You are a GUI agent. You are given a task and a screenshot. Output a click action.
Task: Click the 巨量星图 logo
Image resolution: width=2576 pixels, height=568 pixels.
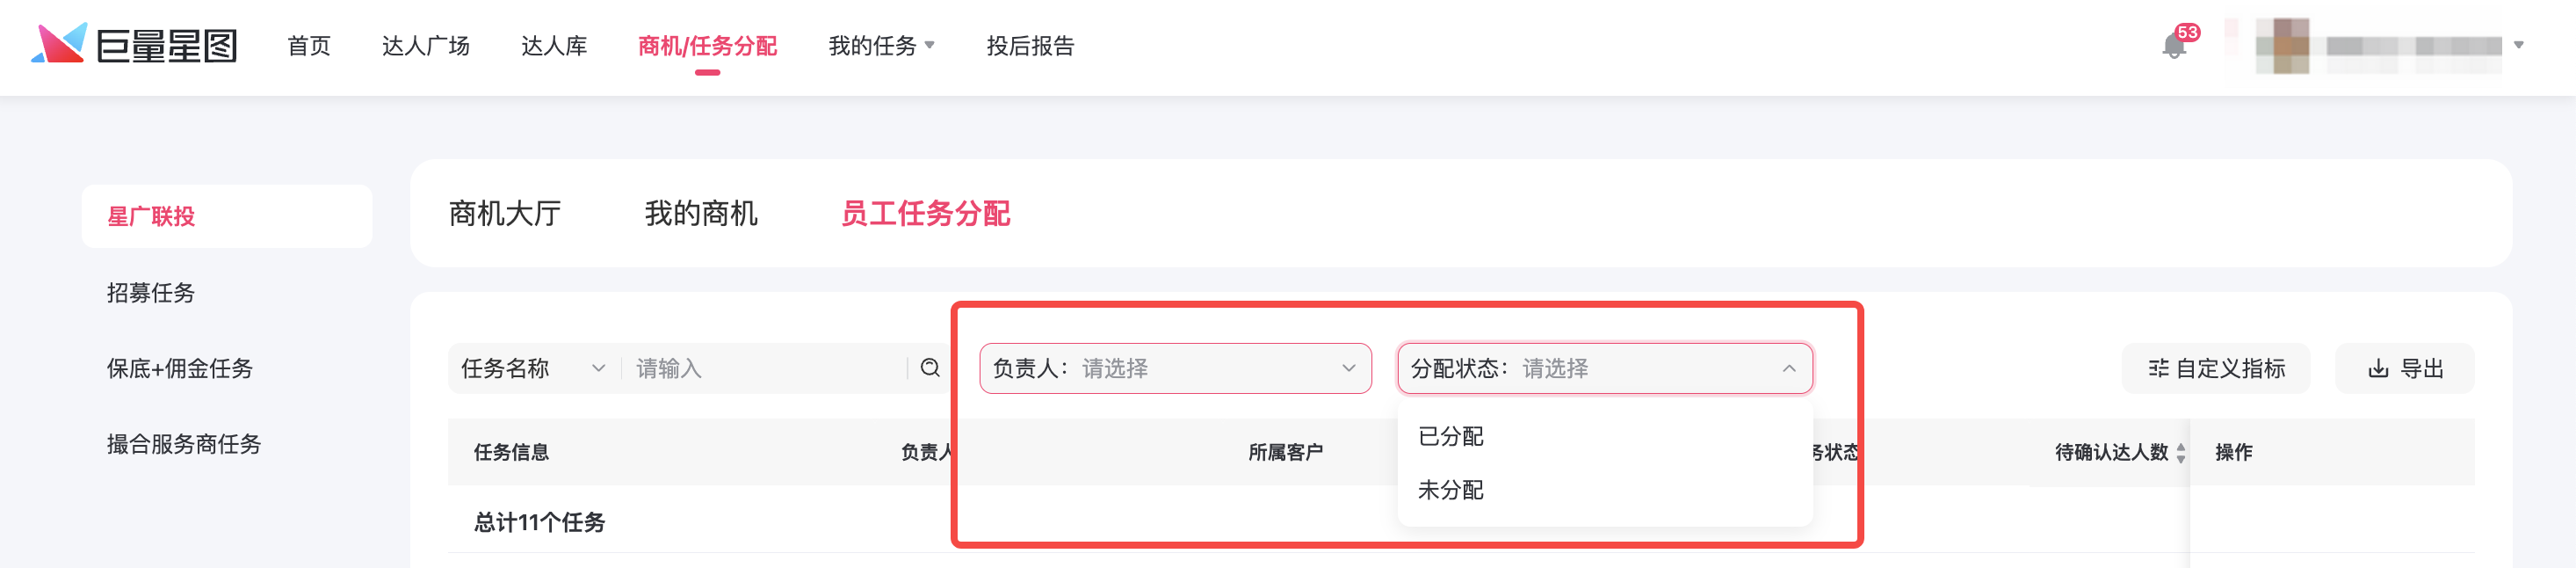[135, 45]
